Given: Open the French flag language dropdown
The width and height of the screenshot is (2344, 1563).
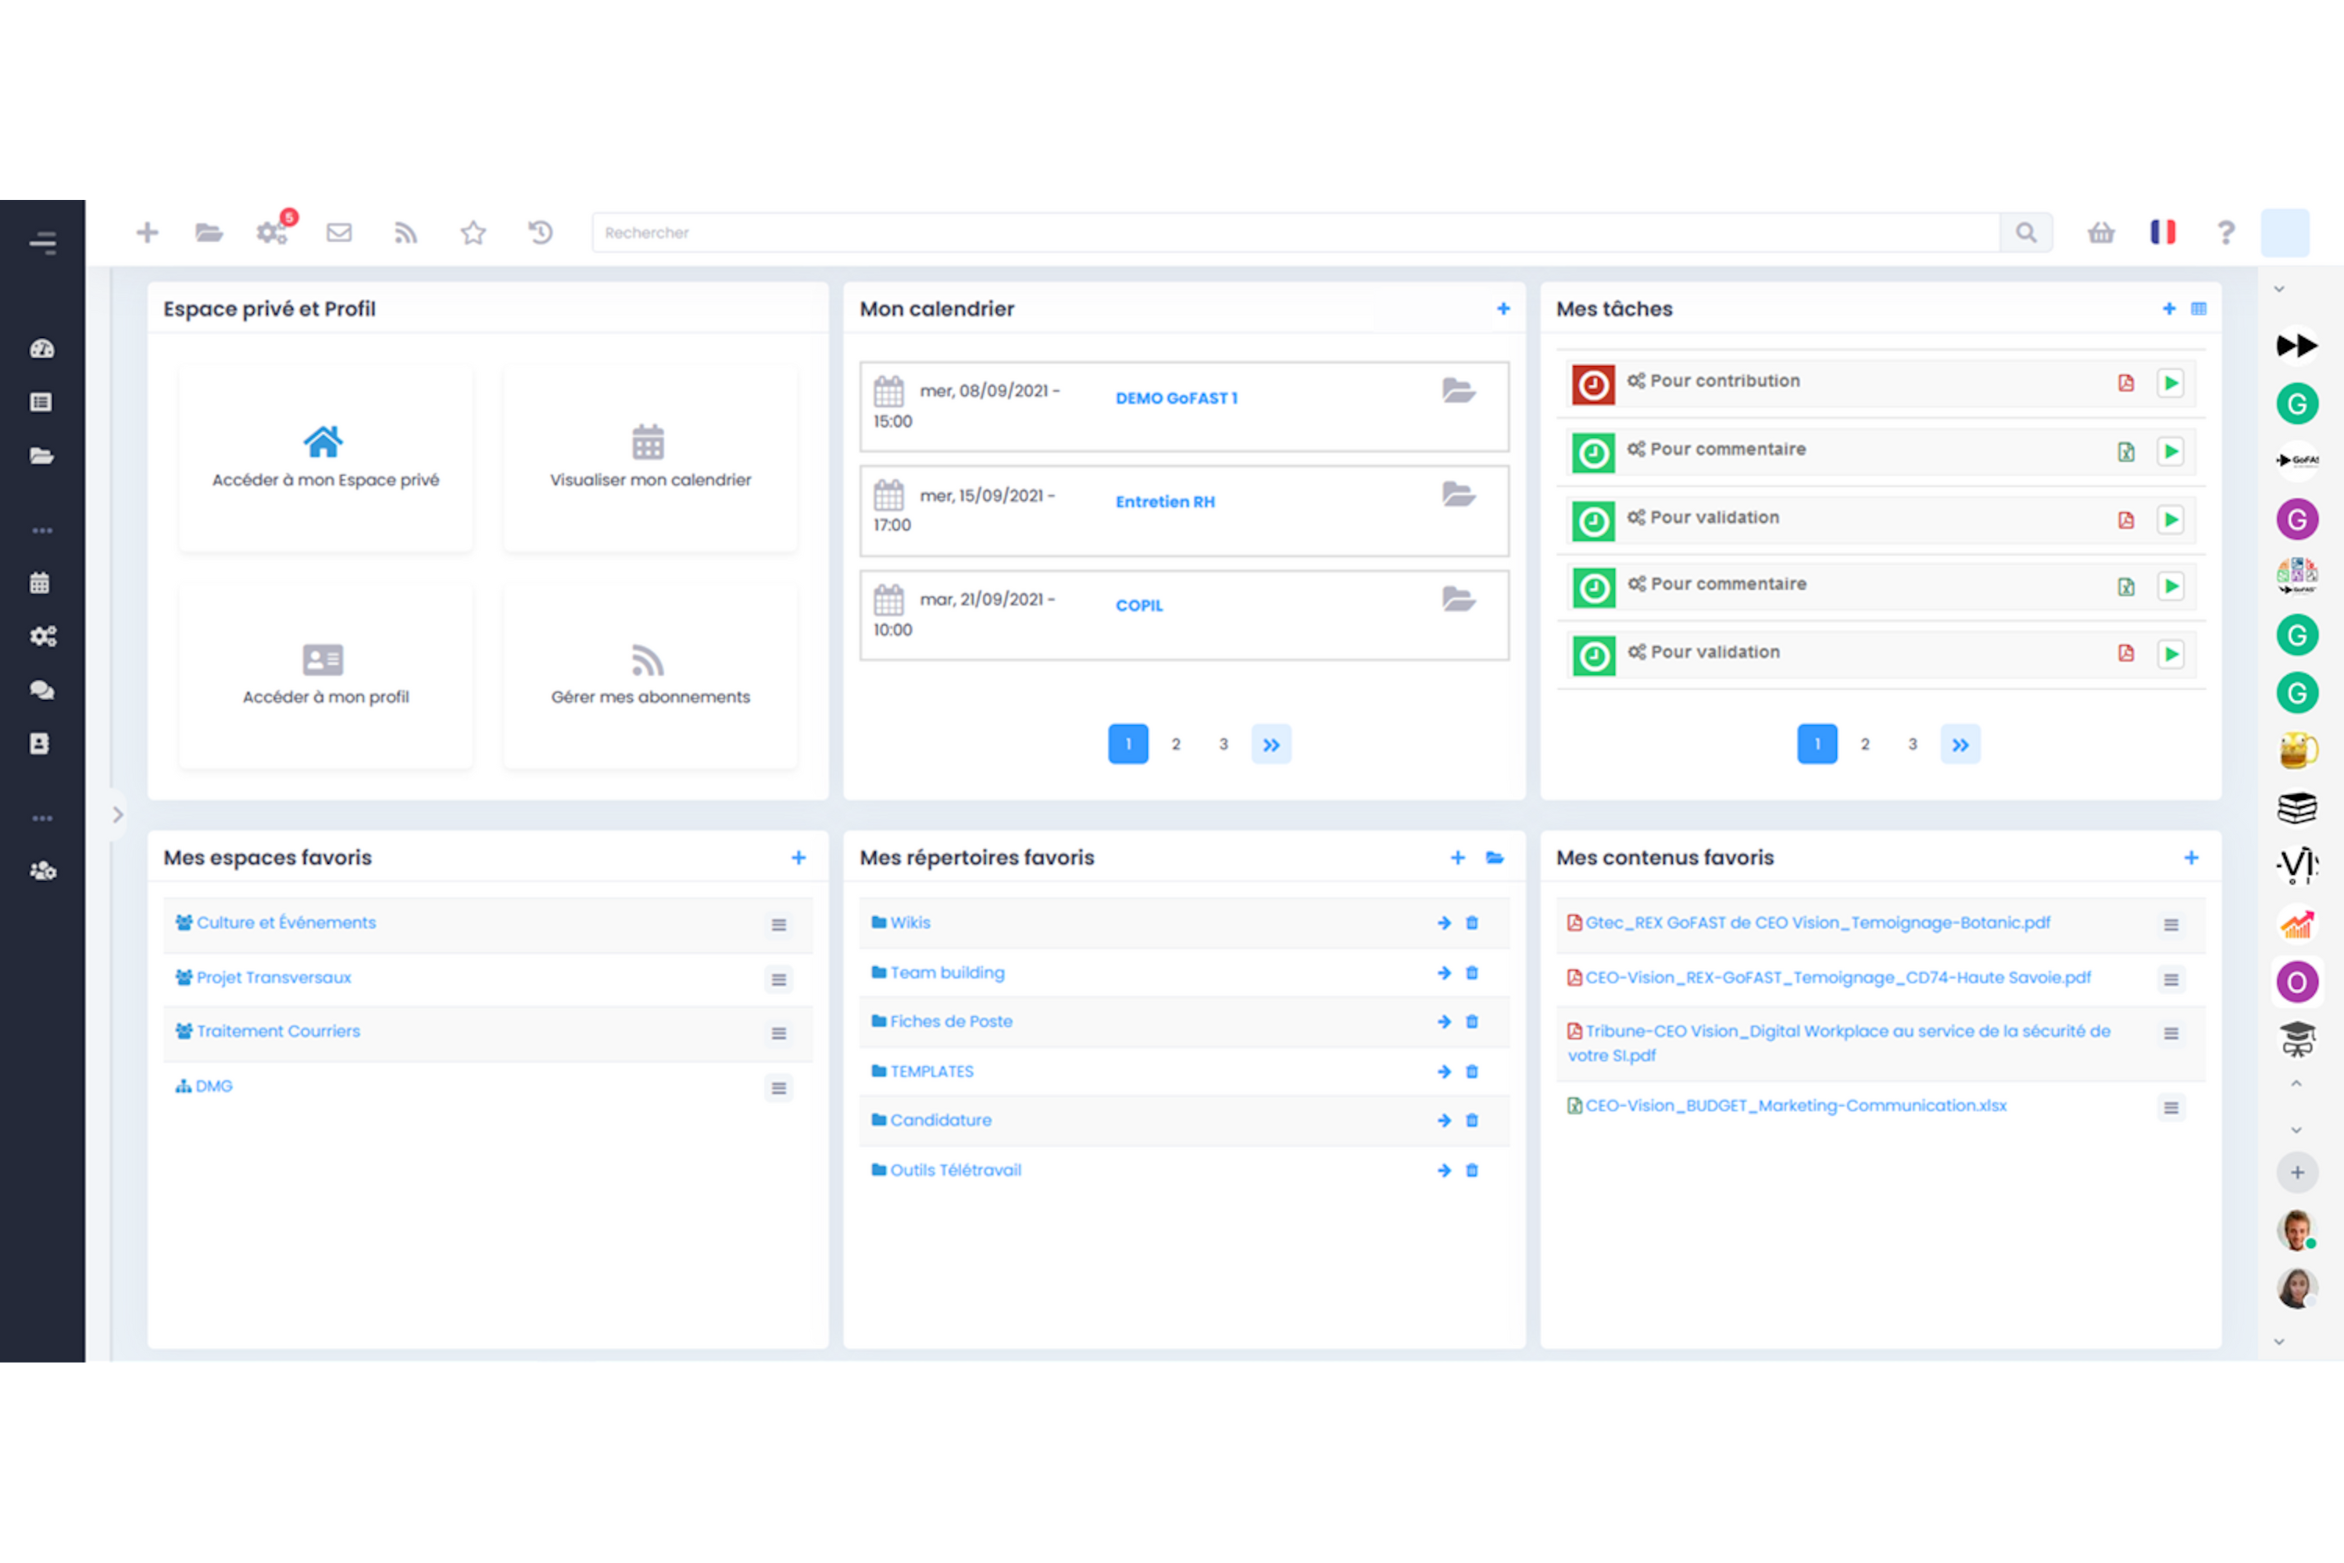Looking at the screenshot, I should point(2163,233).
